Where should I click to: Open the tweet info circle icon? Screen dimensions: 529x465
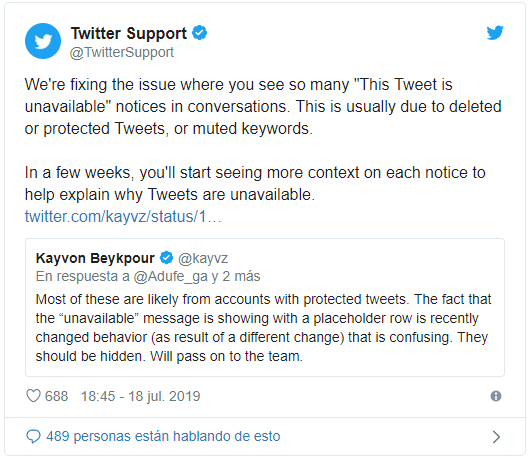[496, 396]
